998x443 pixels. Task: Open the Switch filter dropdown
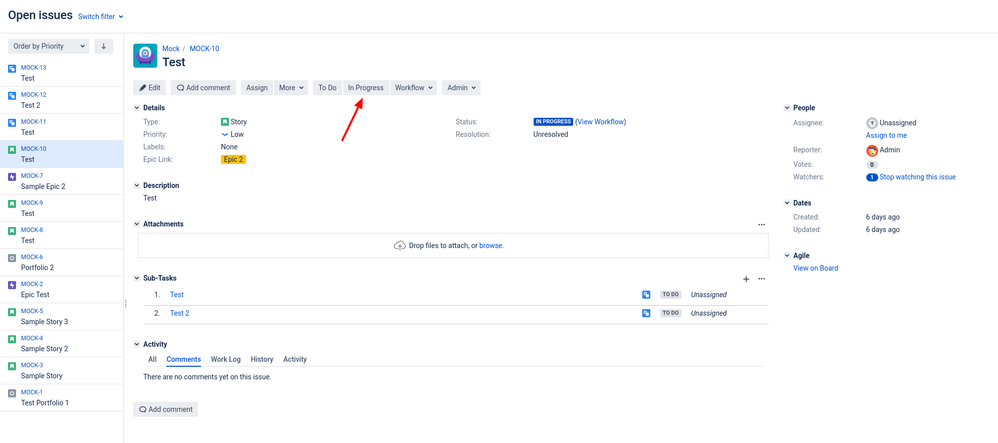pyautogui.click(x=101, y=17)
